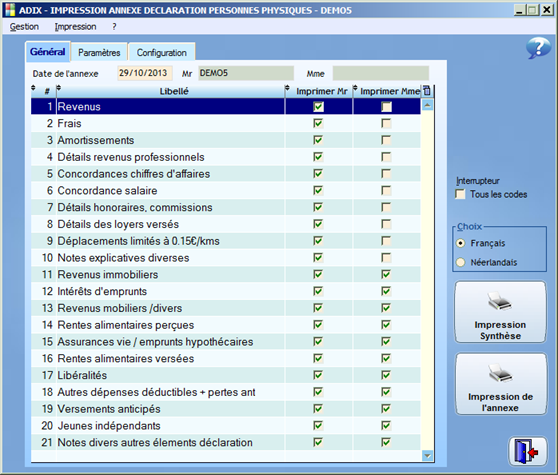This screenshot has height=475, width=558.
Task: Select Concordances chiffres d'affaires row
Action: pyautogui.click(x=226, y=174)
